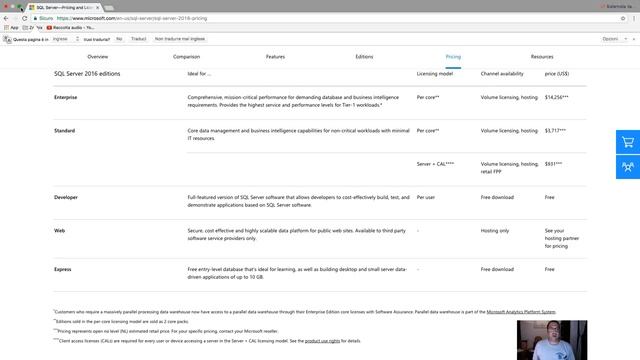Open the product use rights link
Viewport: 640px width, 360px height.
point(322,341)
